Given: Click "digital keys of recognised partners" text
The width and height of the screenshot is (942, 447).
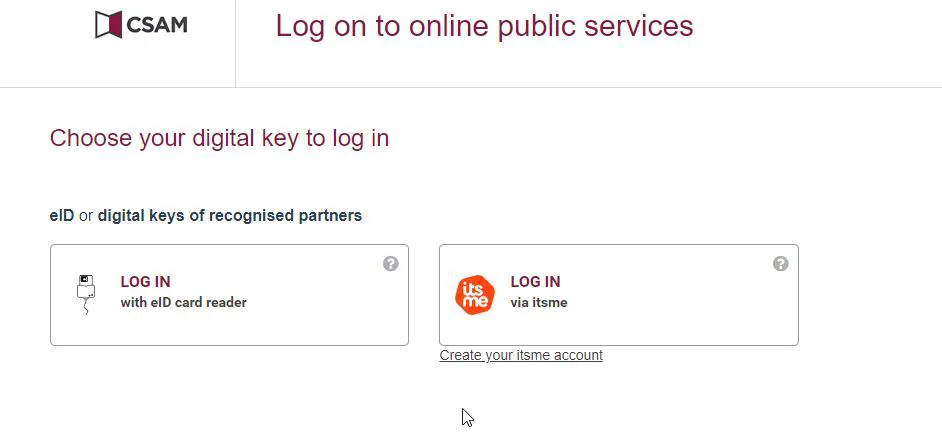Looking at the screenshot, I should click(230, 215).
